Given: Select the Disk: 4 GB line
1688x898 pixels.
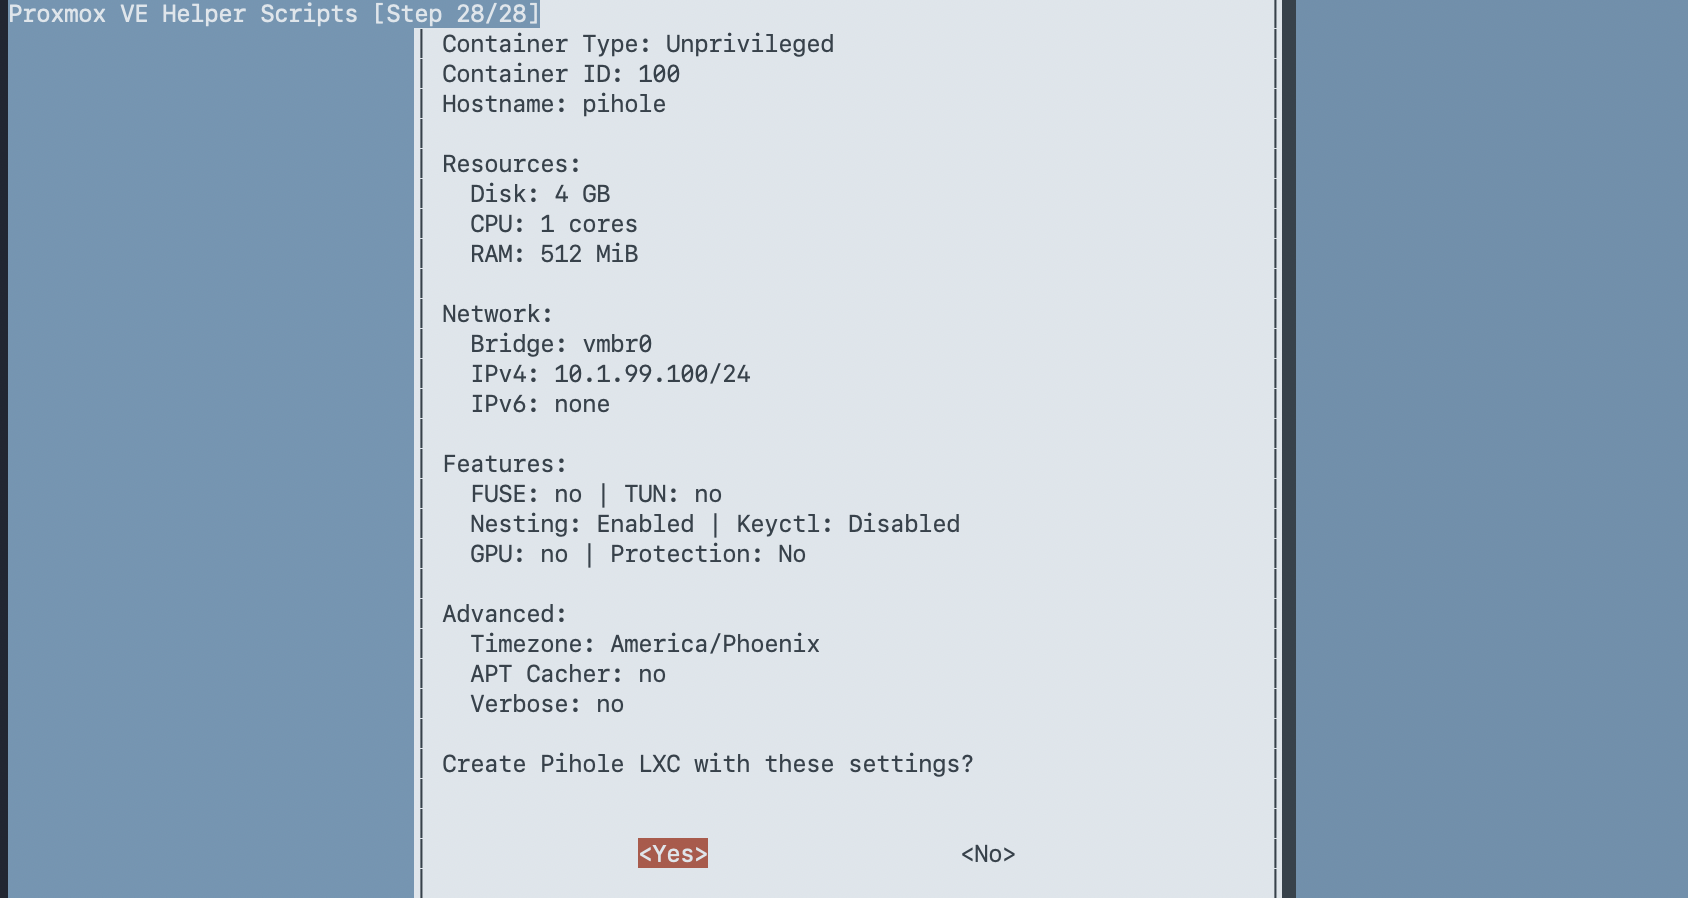Looking at the screenshot, I should click(541, 194).
